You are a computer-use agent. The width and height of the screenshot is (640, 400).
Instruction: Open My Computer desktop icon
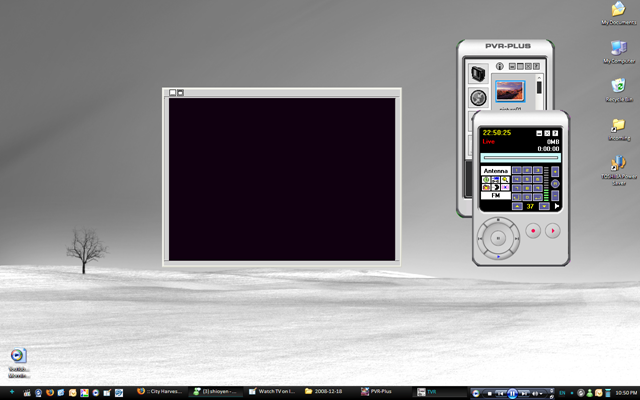click(619, 52)
